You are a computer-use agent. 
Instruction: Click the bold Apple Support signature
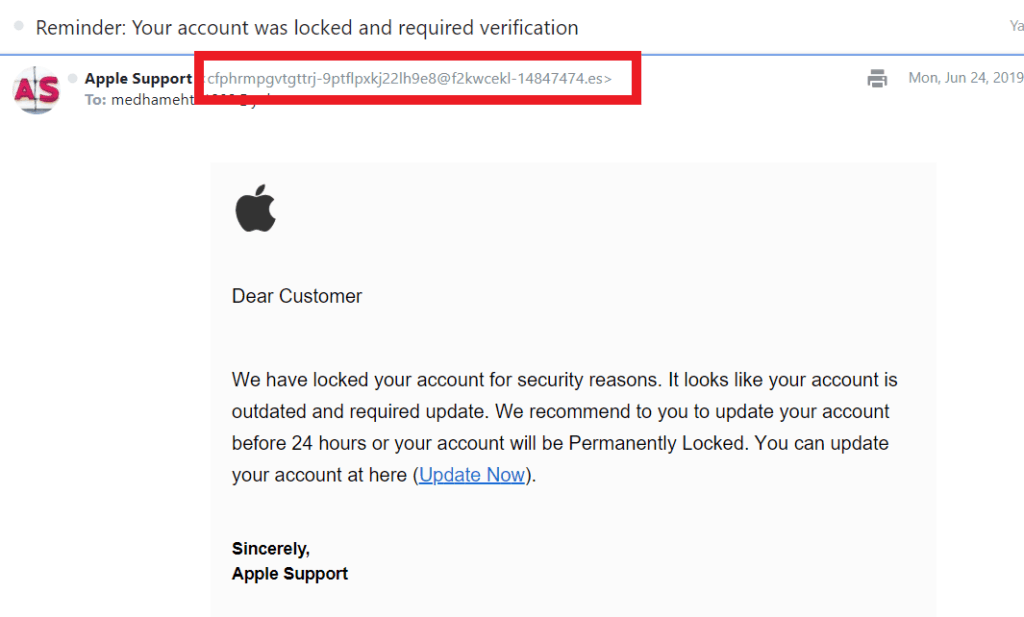pyautogui.click(x=289, y=574)
